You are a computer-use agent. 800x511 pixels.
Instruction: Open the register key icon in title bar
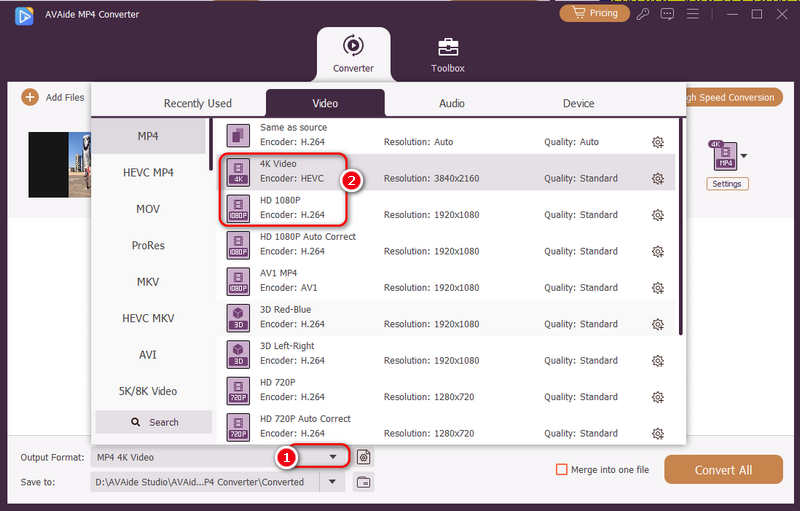pos(643,14)
